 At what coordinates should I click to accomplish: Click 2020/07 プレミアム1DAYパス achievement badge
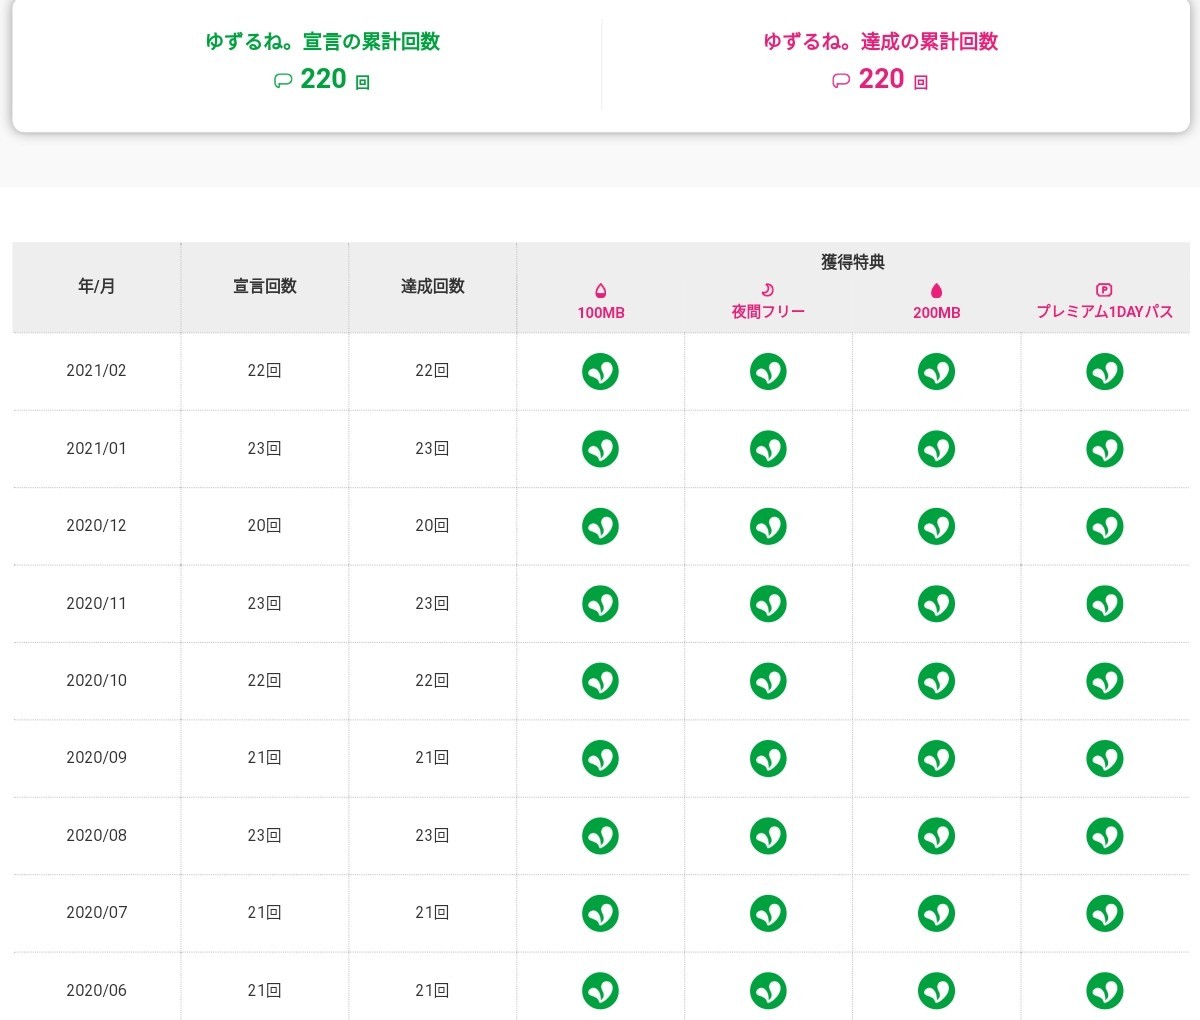(x=1104, y=913)
